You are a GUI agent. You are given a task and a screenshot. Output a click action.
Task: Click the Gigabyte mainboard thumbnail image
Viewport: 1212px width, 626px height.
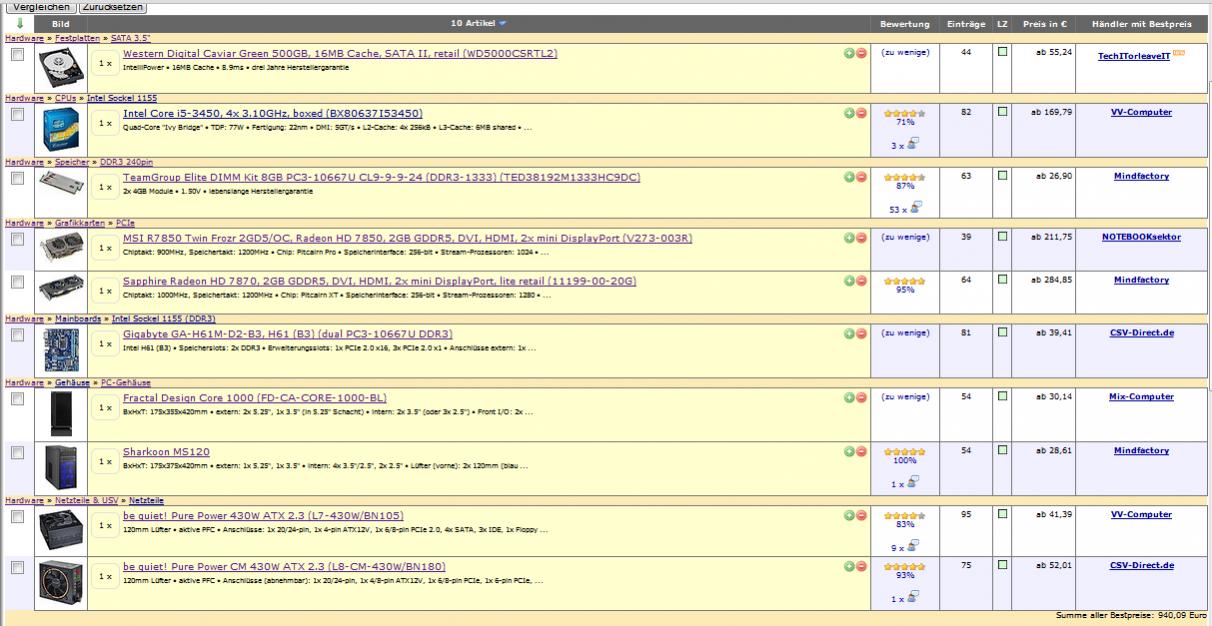pos(62,351)
